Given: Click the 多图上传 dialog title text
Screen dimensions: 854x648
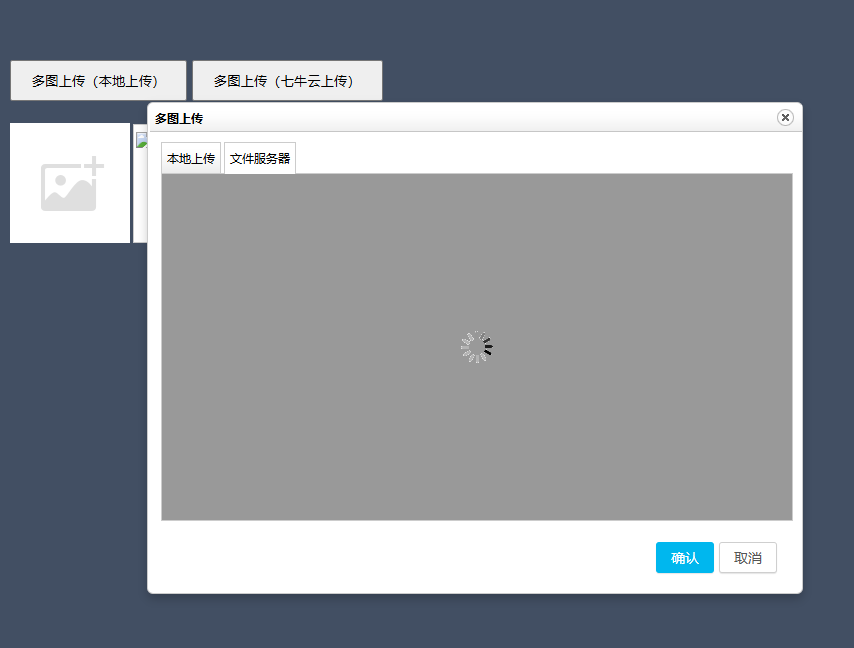Looking at the screenshot, I should 179,118.
